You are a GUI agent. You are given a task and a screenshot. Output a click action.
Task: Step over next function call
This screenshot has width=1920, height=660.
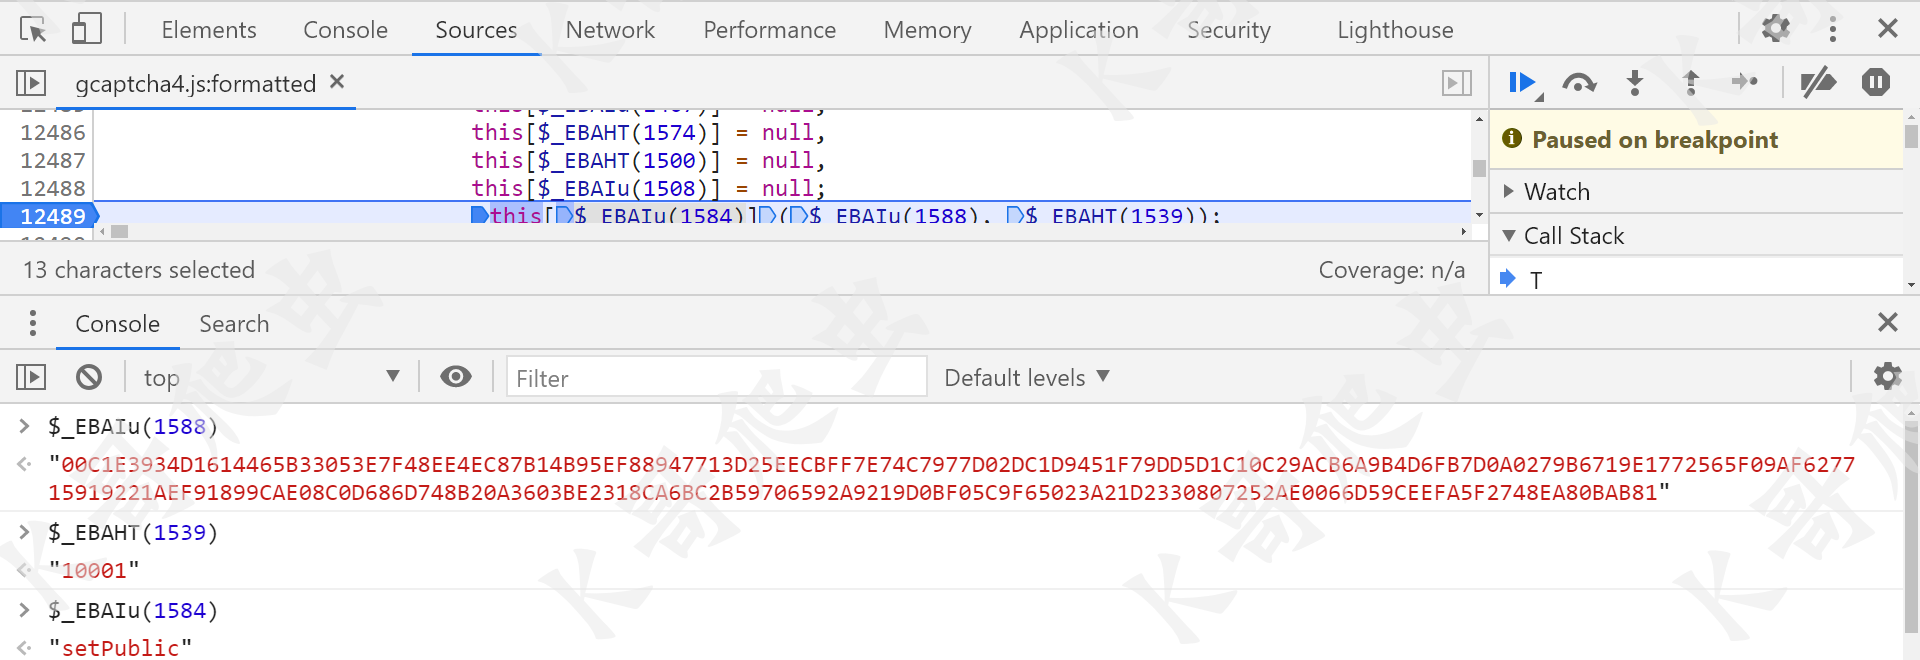pyautogui.click(x=1579, y=83)
